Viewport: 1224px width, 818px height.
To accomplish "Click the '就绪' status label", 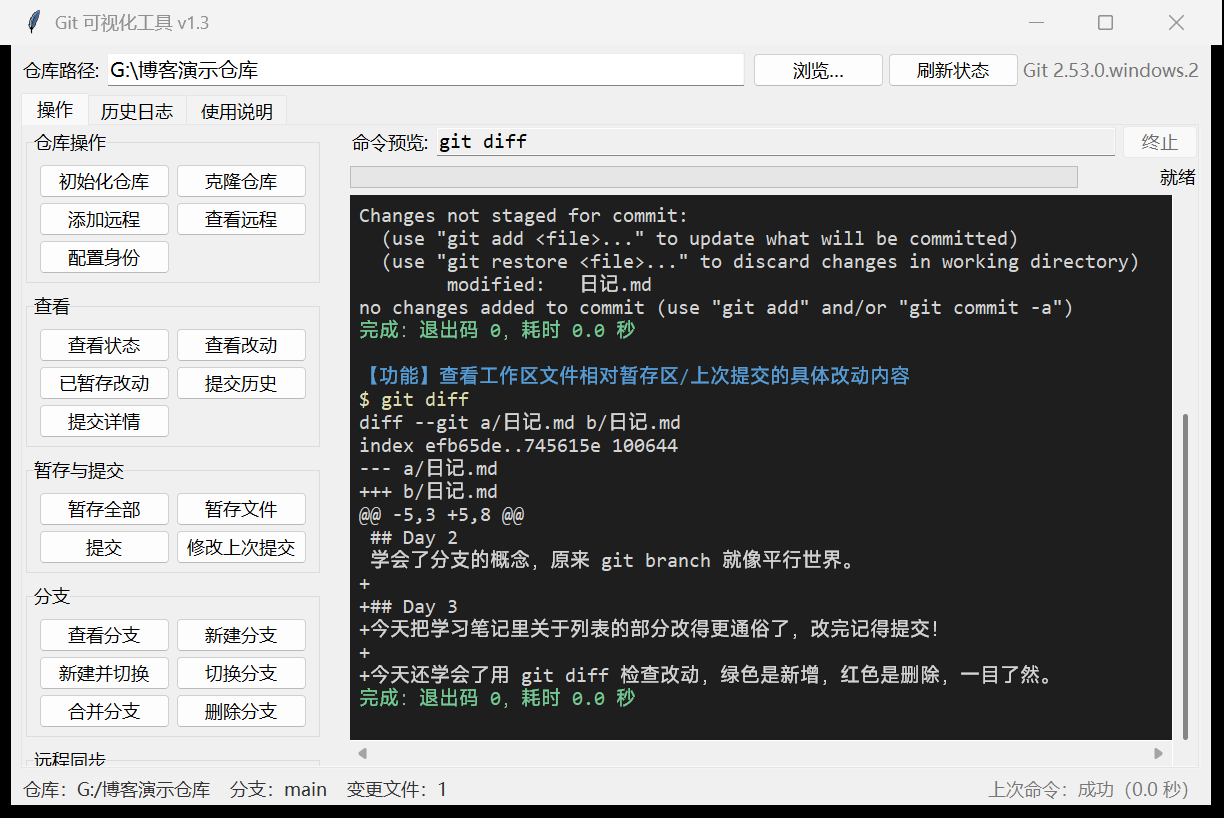I will coord(1177,177).
